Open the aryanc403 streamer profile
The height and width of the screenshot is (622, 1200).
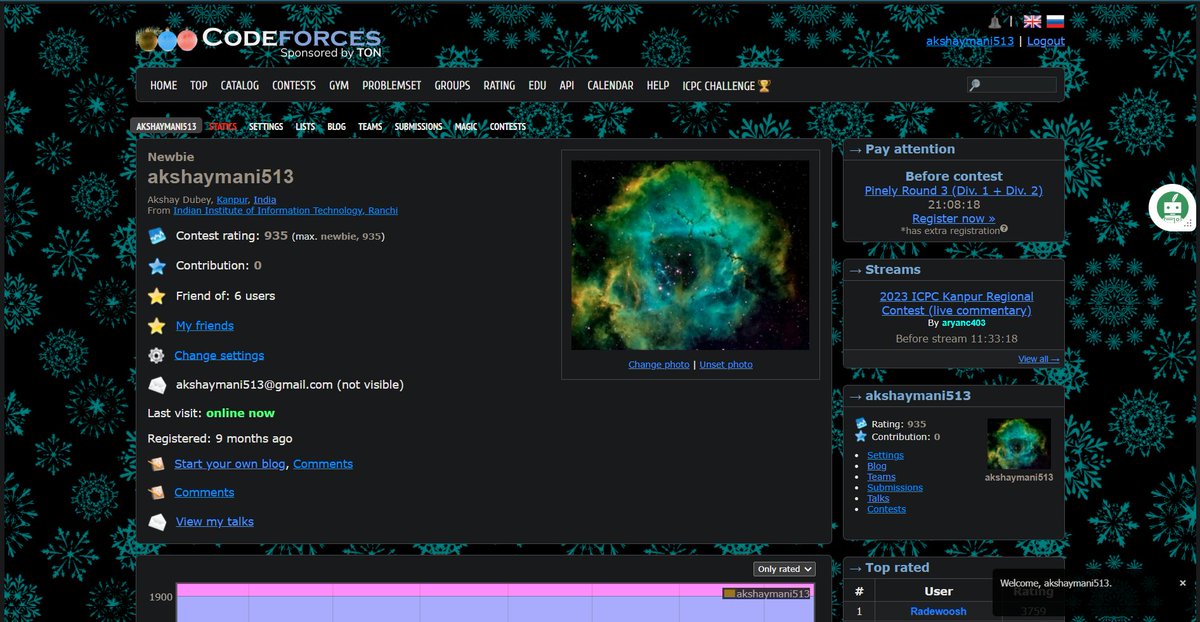coord(964,323)
